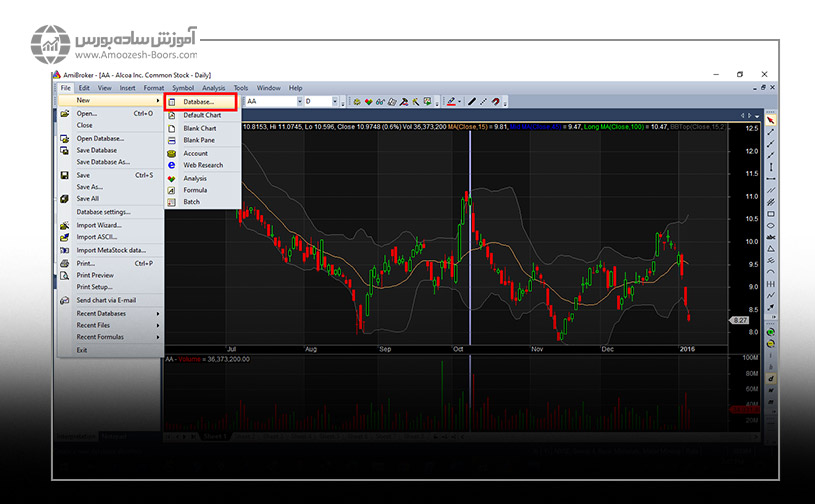Choose Blank Chart in New submenu
The image size is (815, 504).
point(199,128)
